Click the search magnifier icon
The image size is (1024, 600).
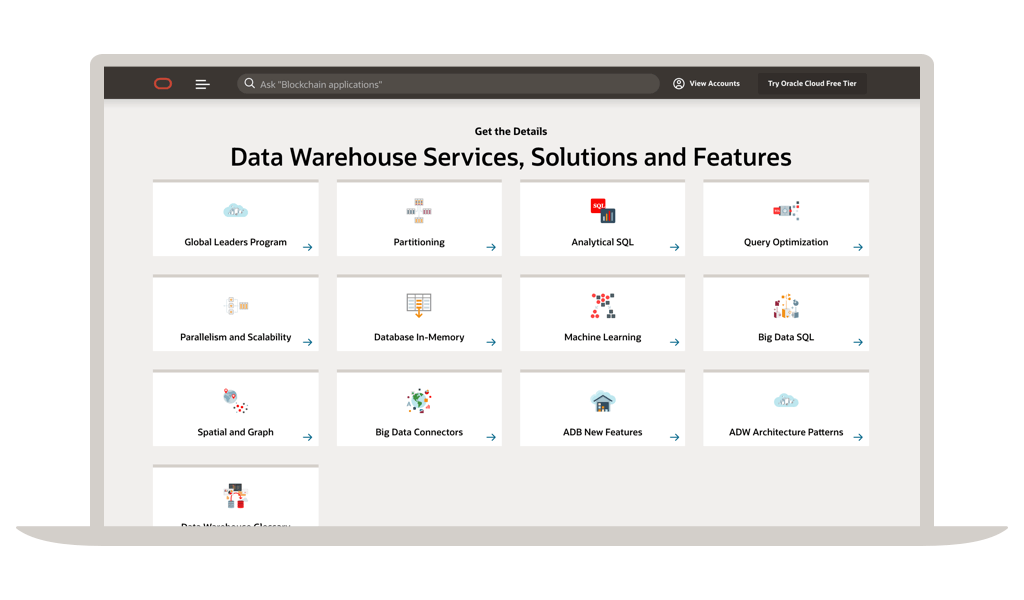point(249,84)
